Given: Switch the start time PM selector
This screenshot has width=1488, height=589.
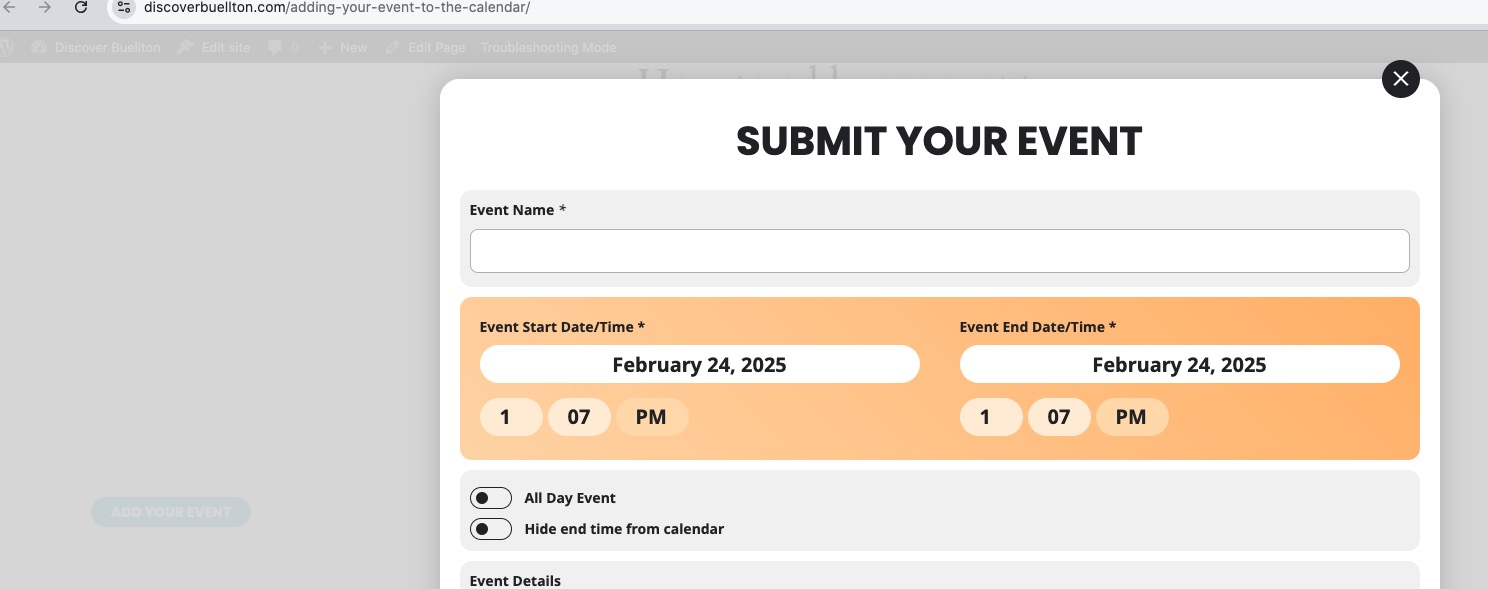Looking at the screenshot, I should pos(651,417).
